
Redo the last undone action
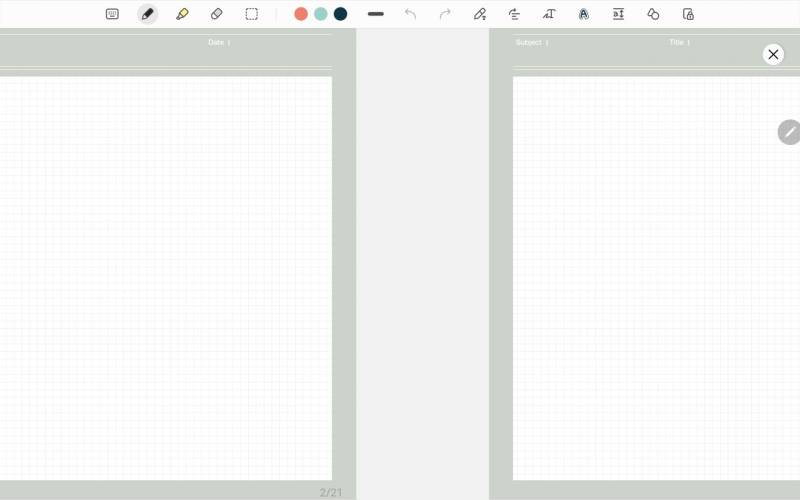tap(445, 14)
